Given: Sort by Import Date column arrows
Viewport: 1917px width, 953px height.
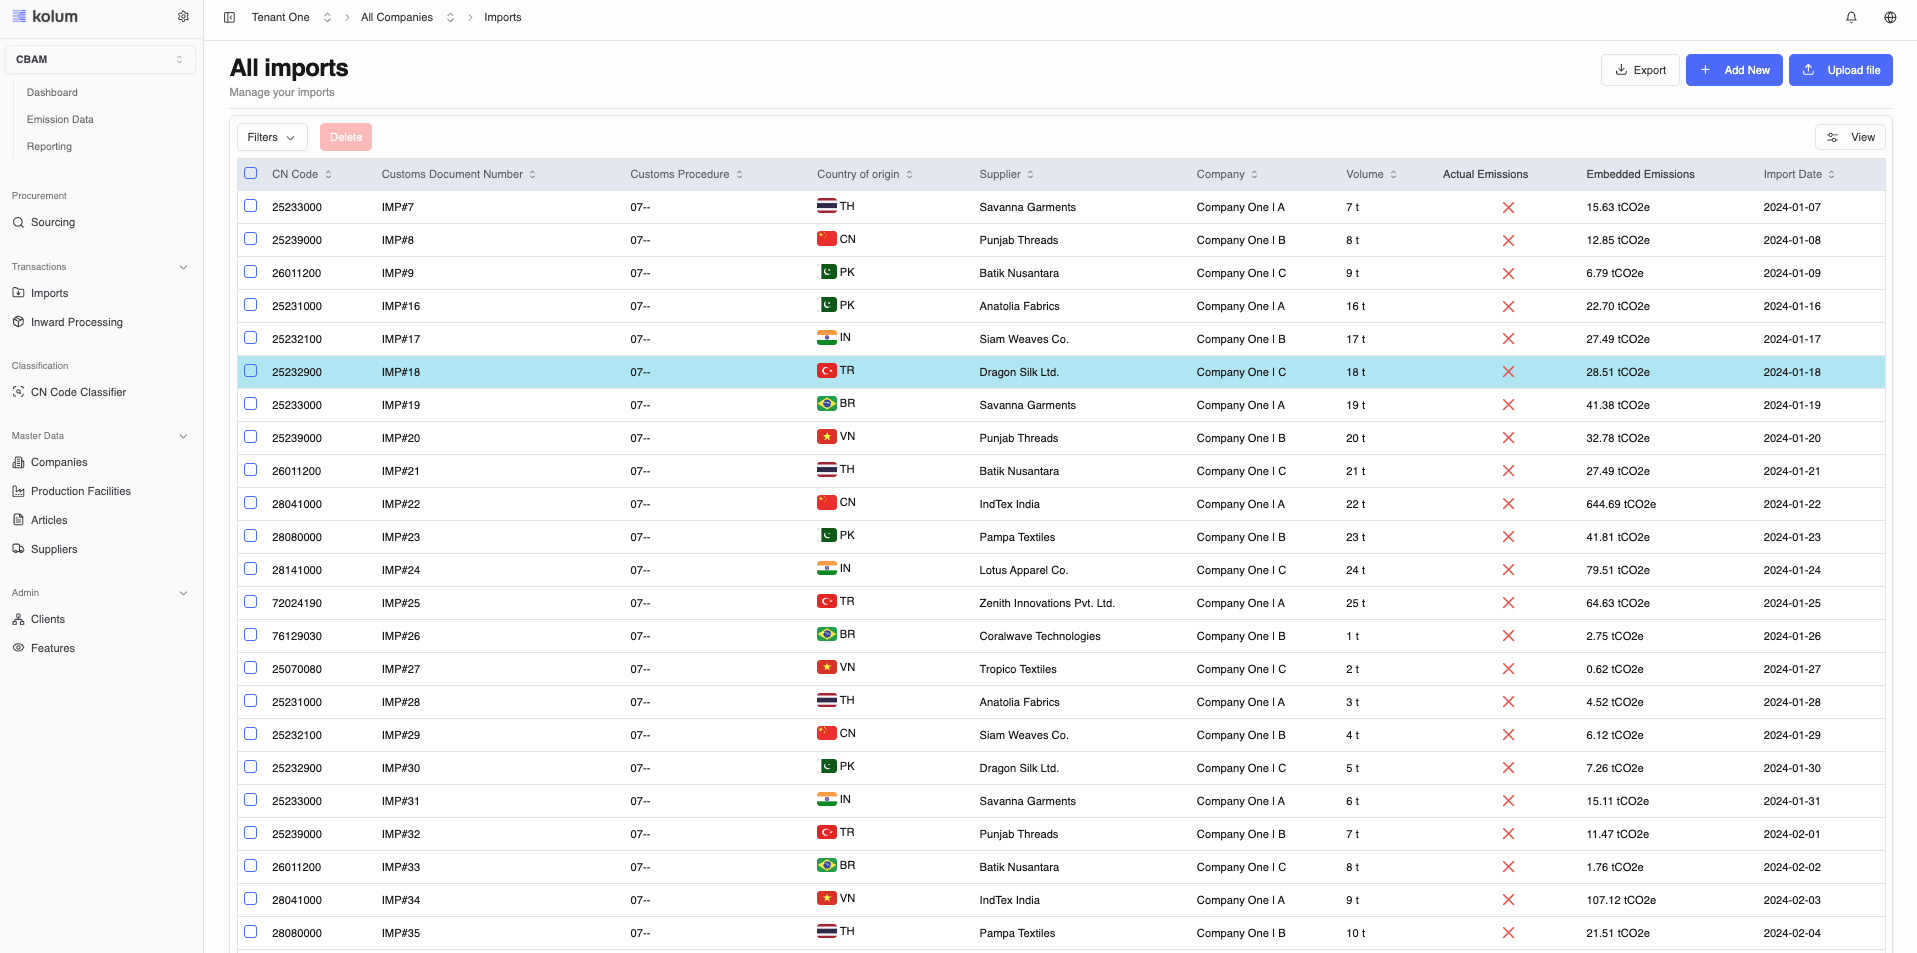Looking at the screenshot, I should tap(1831, 175).
